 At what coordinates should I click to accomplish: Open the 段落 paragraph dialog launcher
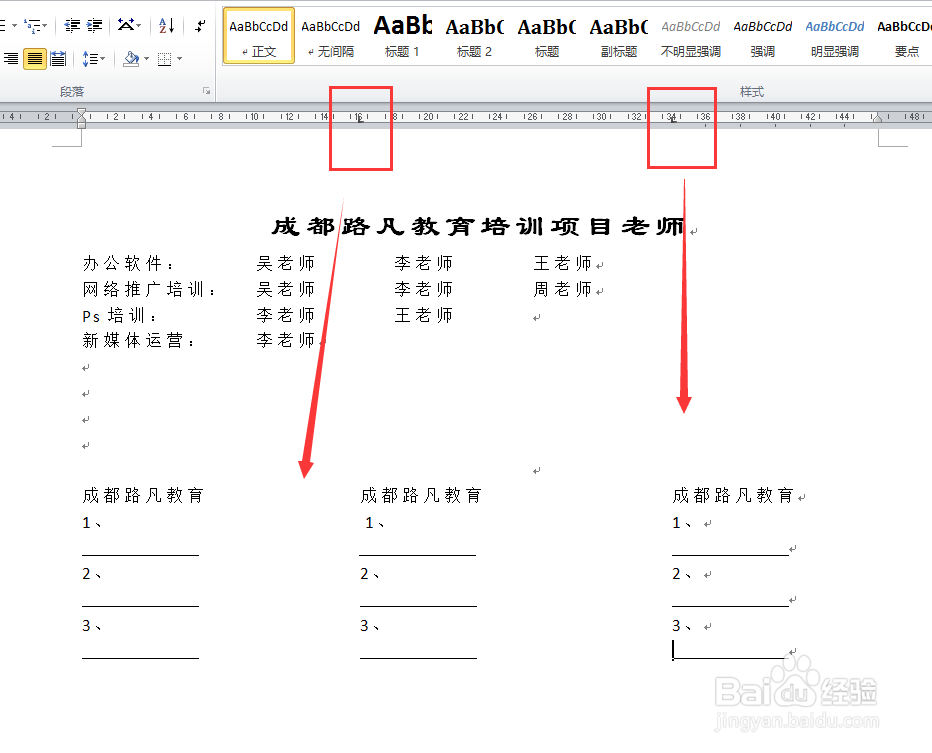tap(206, 91)
